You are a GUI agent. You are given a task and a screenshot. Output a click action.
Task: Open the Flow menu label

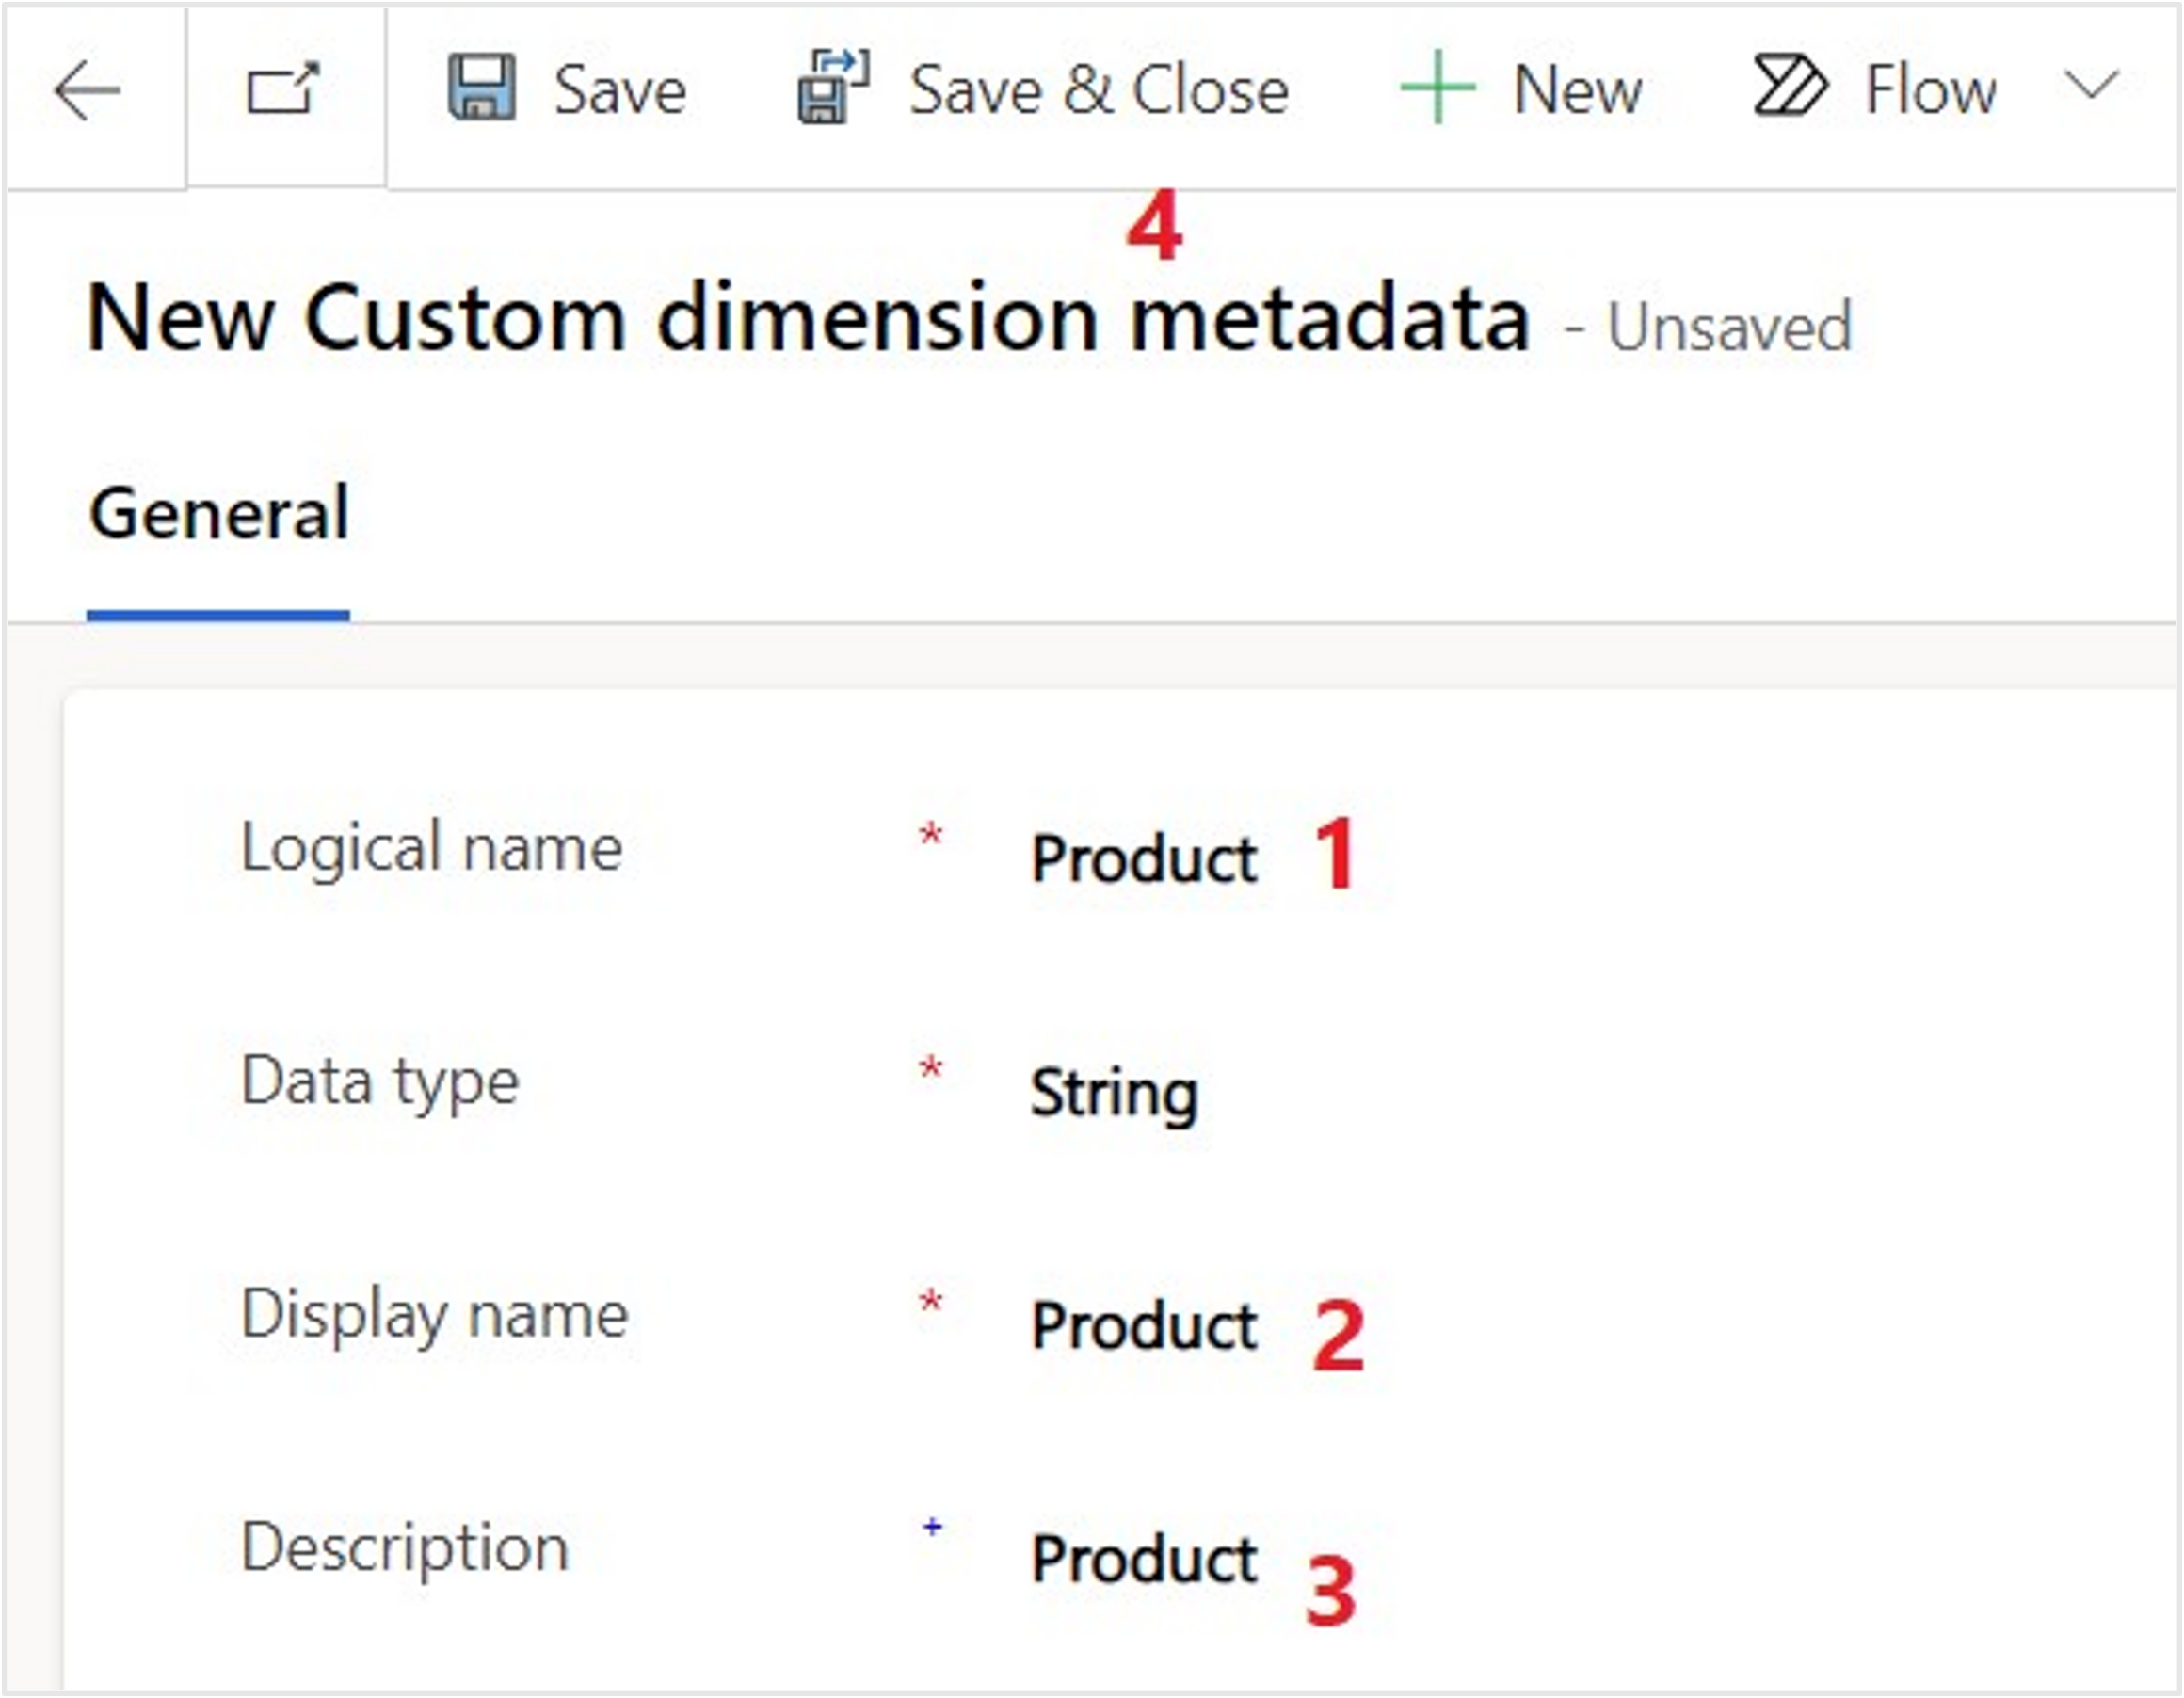[x=1931, y=90]
